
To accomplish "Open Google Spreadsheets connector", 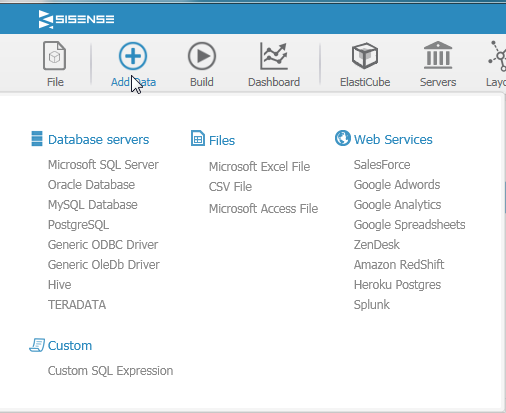I will [x=409, y=225].
